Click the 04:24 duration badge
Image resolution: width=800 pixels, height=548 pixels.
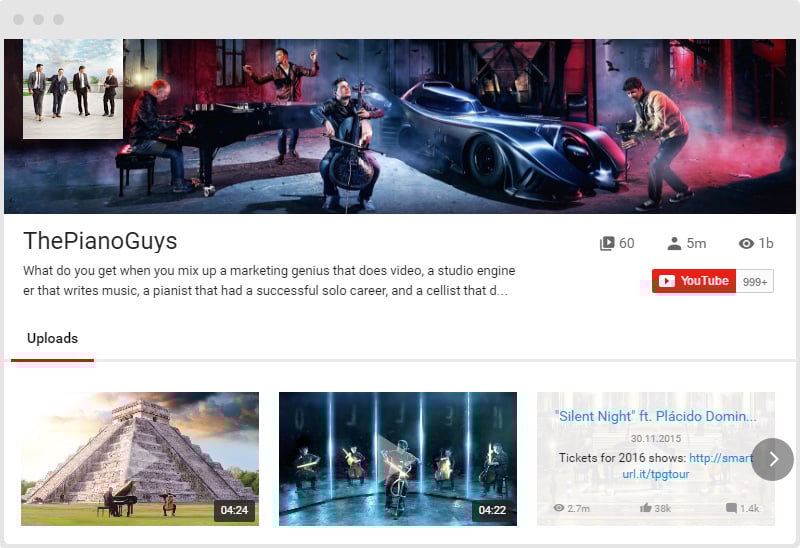point(234,510)
